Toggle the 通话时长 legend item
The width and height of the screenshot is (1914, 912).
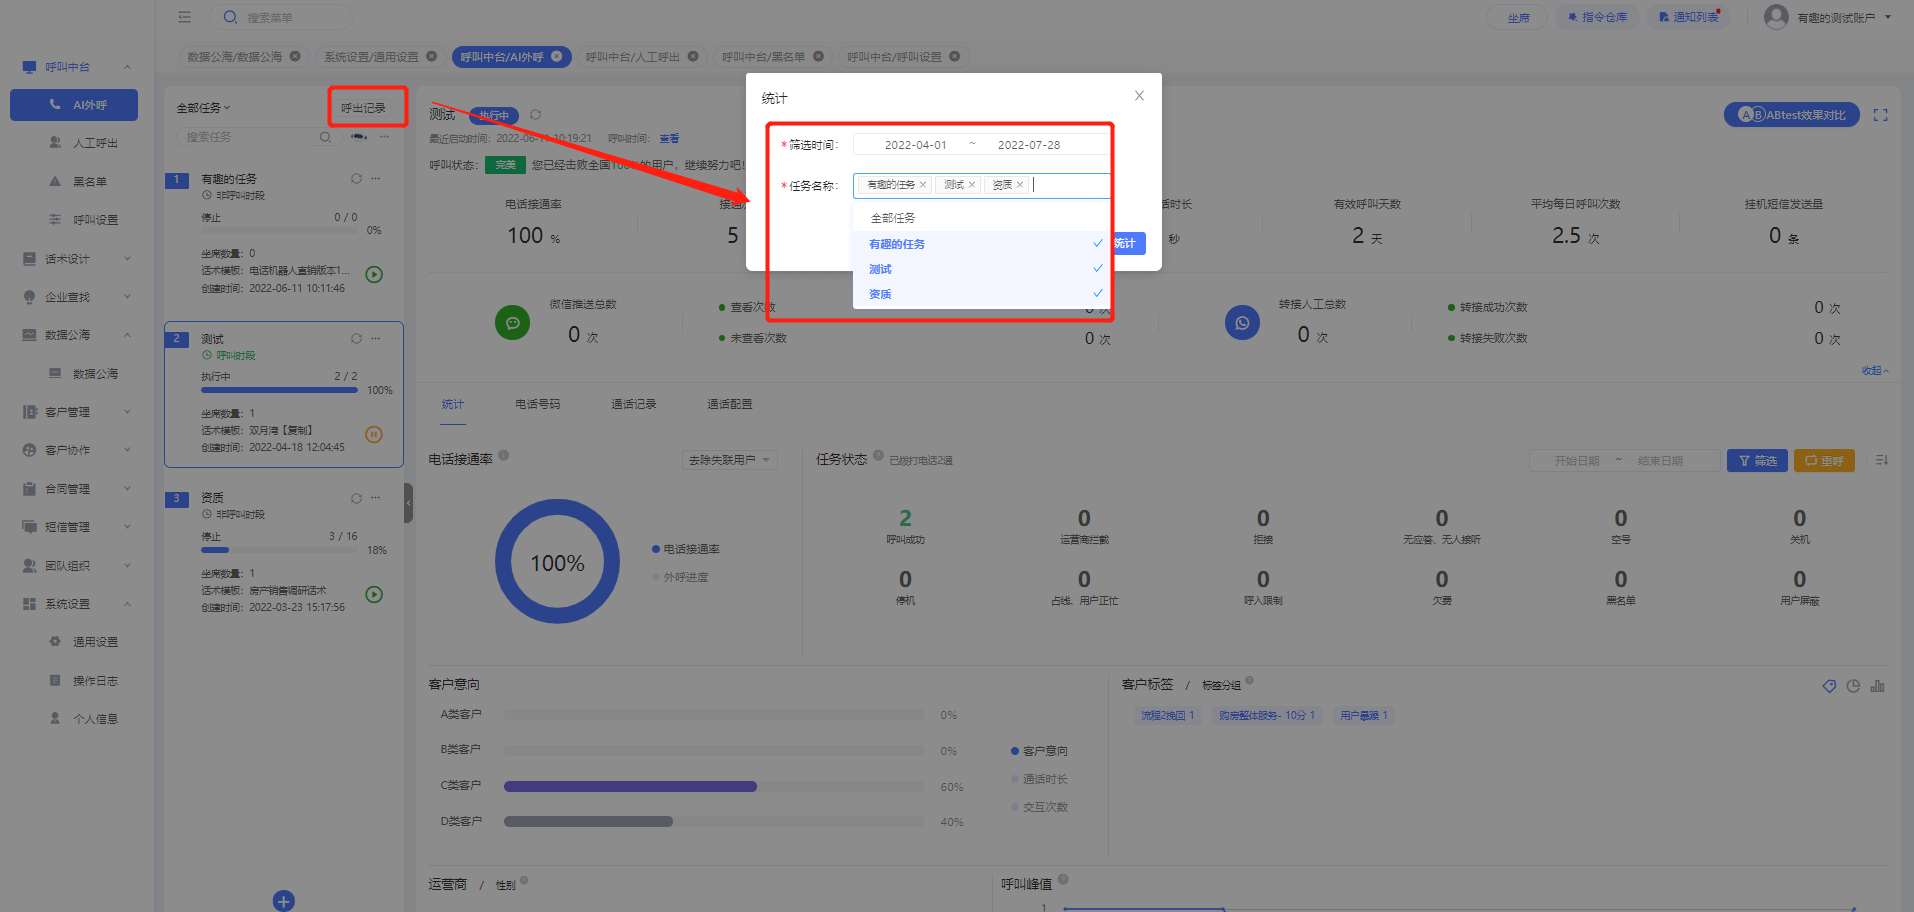click(x=1039, y=779)
